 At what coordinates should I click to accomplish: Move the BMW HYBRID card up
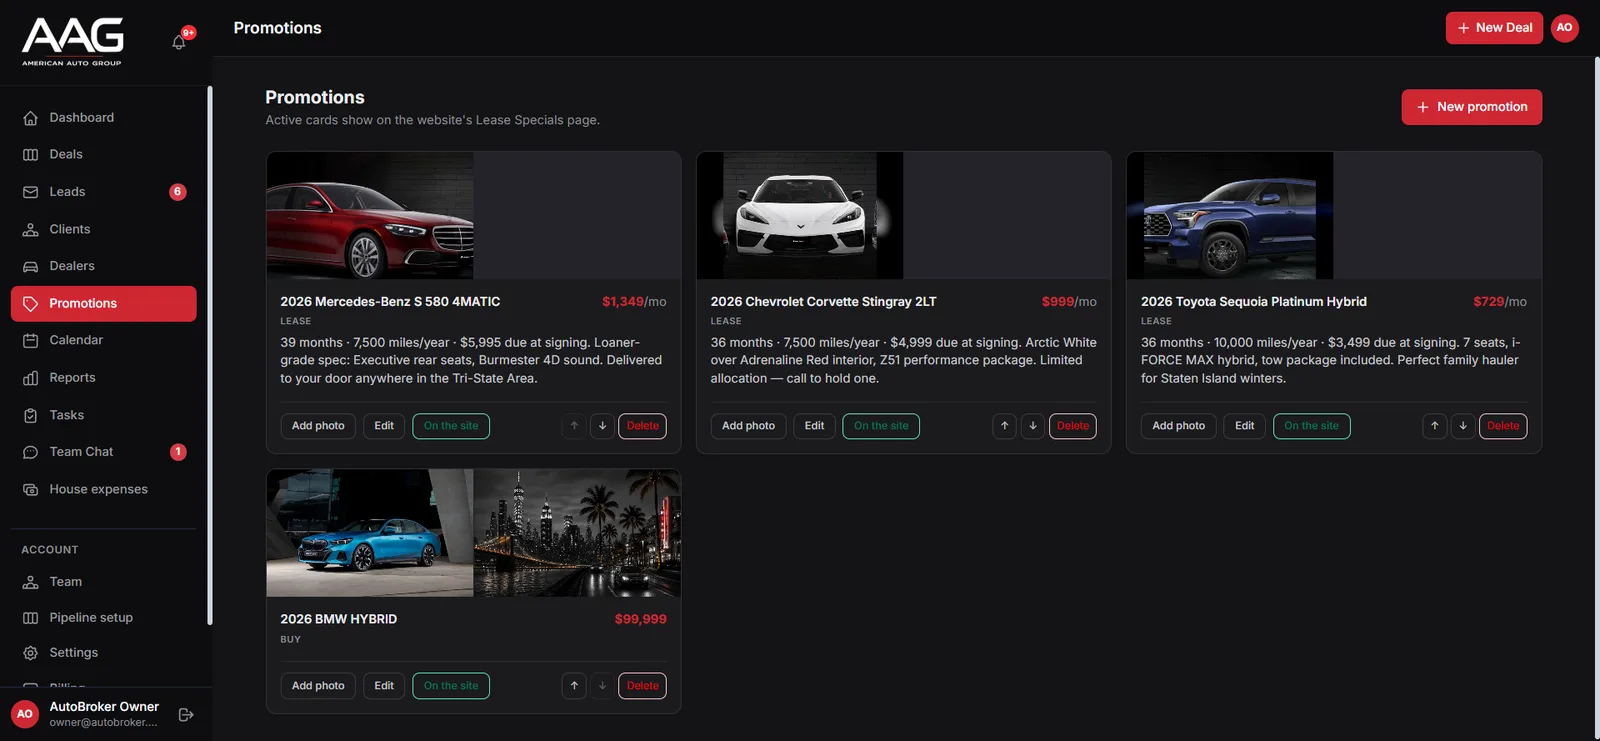click(574, 686)
